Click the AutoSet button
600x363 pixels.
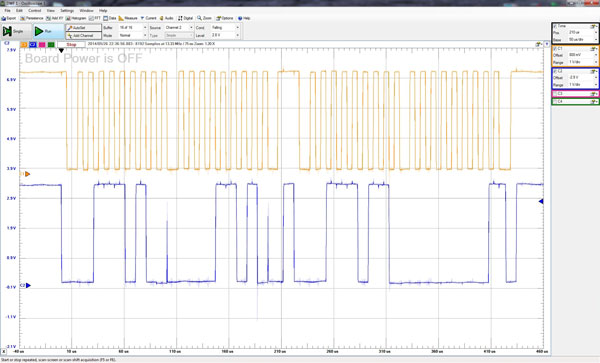pos(83,28)
